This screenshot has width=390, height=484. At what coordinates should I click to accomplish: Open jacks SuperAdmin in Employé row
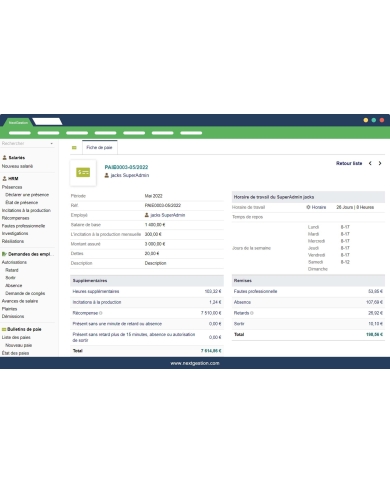pos(168,215)
